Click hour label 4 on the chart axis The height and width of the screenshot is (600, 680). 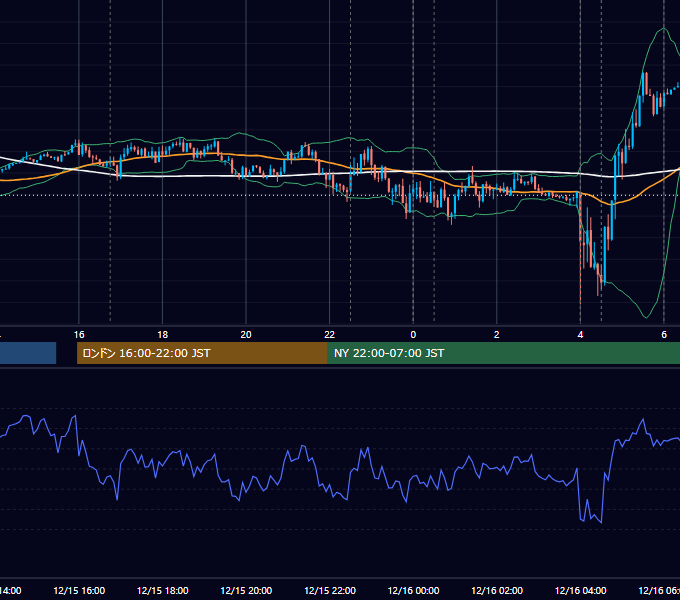tap(580, 335)
